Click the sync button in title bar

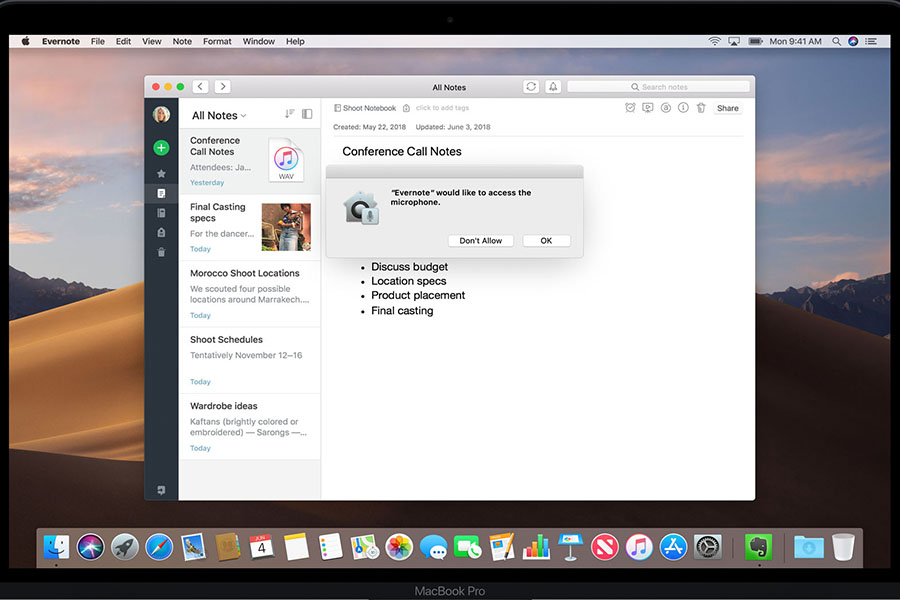click(531, 87)
